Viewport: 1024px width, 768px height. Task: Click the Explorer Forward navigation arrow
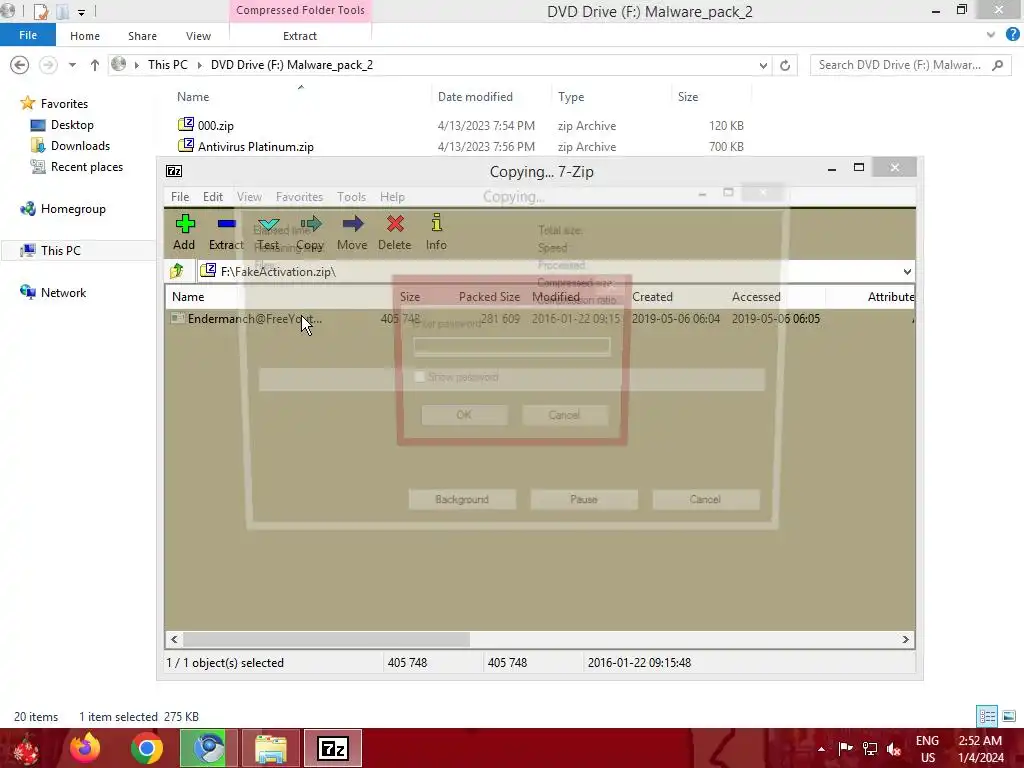tap(48, 65)
